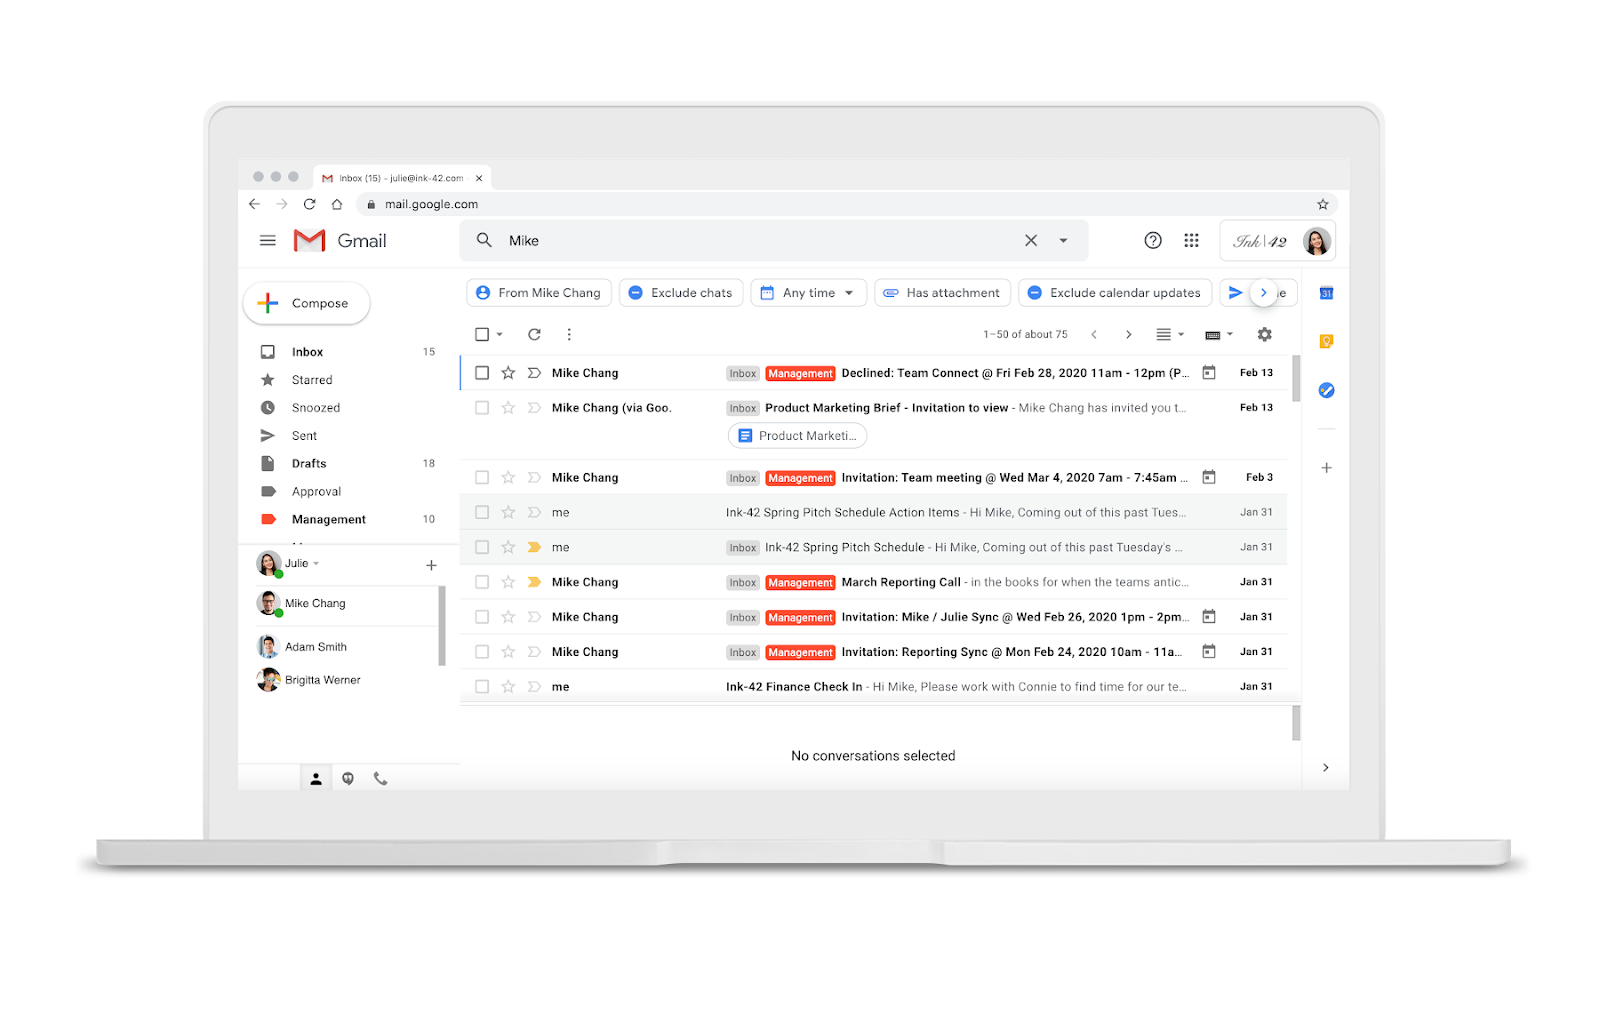
Task: Select the March Reporting Call checkbox
Action: (482, 582)
